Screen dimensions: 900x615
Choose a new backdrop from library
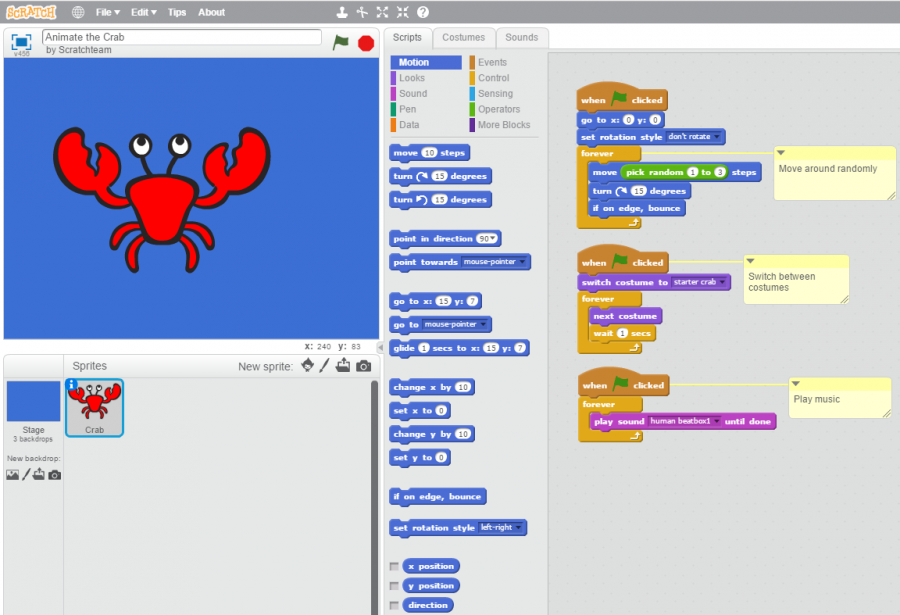click(13, 474)
